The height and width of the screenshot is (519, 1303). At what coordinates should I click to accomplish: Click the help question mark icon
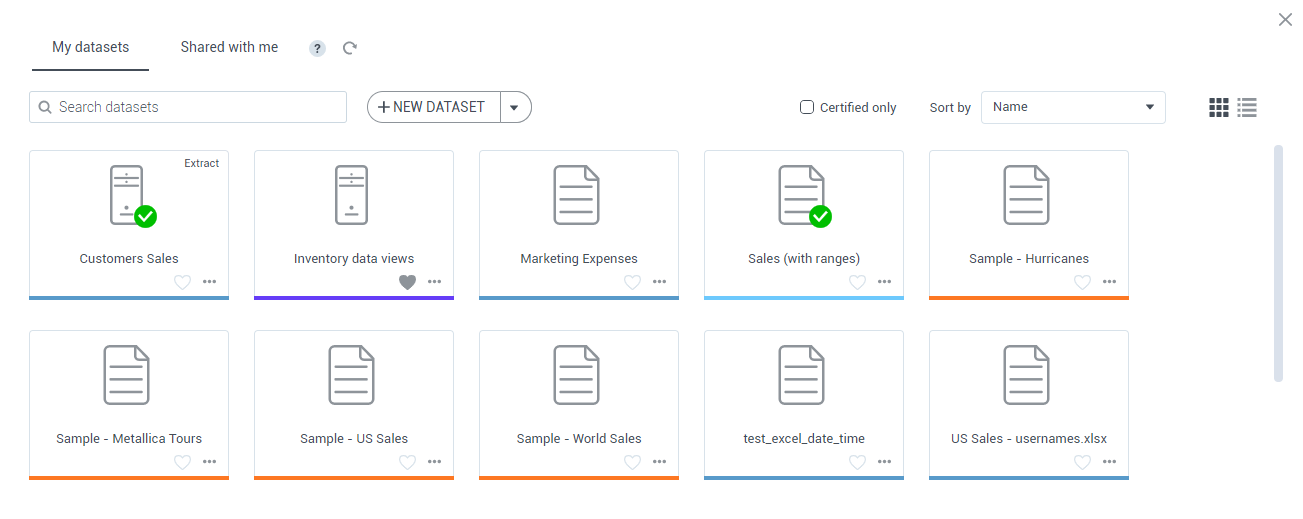click(317, 48)
